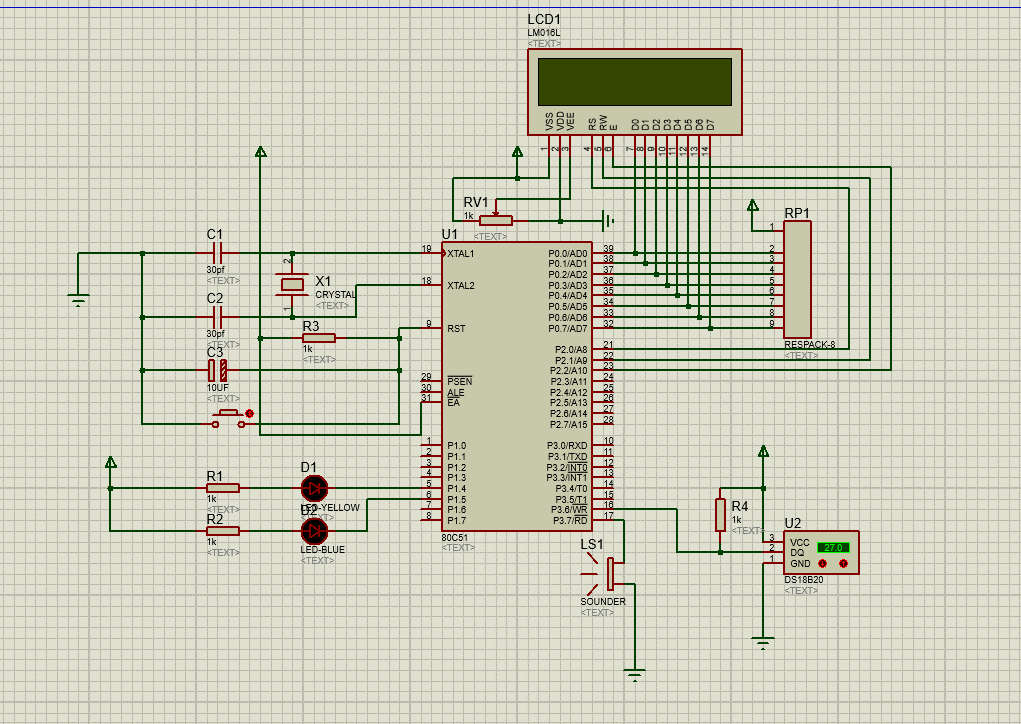Select the ground symbol beside RV1
Screen dimensions: 1021x724
(x=608, y=221)
